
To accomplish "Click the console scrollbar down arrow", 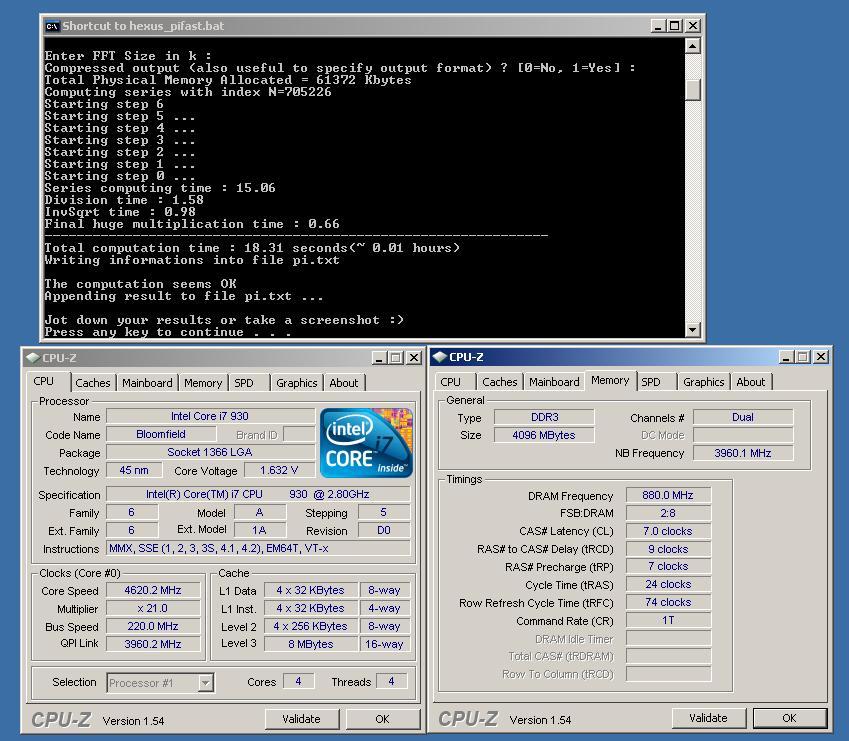I will coord(693,329).
